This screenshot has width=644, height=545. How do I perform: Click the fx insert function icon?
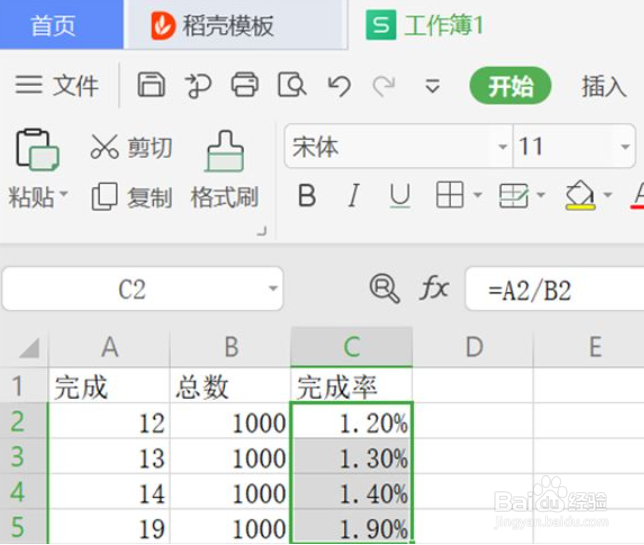pos(434,288)
